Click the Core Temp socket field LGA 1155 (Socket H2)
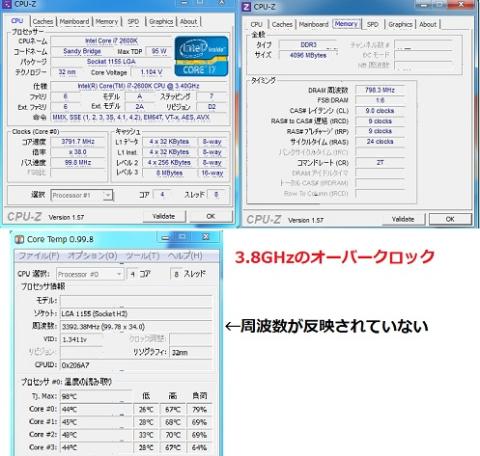Screen dimensions: 480x456 coord(136,314)
